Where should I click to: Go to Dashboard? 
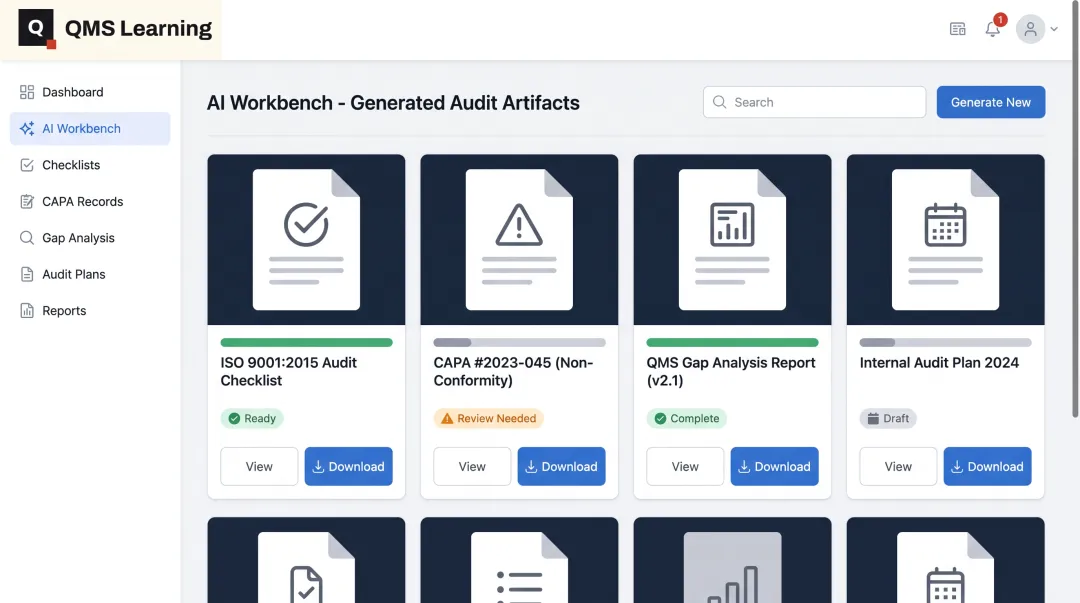tap(90, 92)
